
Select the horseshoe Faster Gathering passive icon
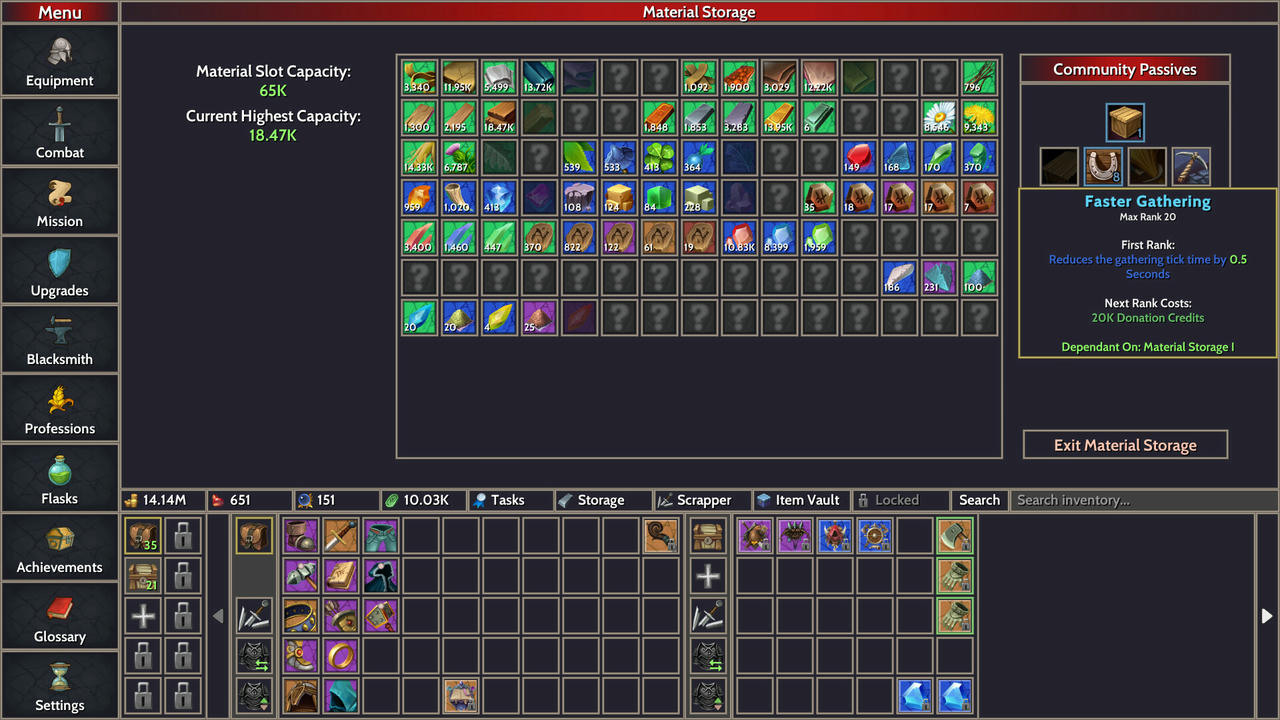pos(1104,167)
